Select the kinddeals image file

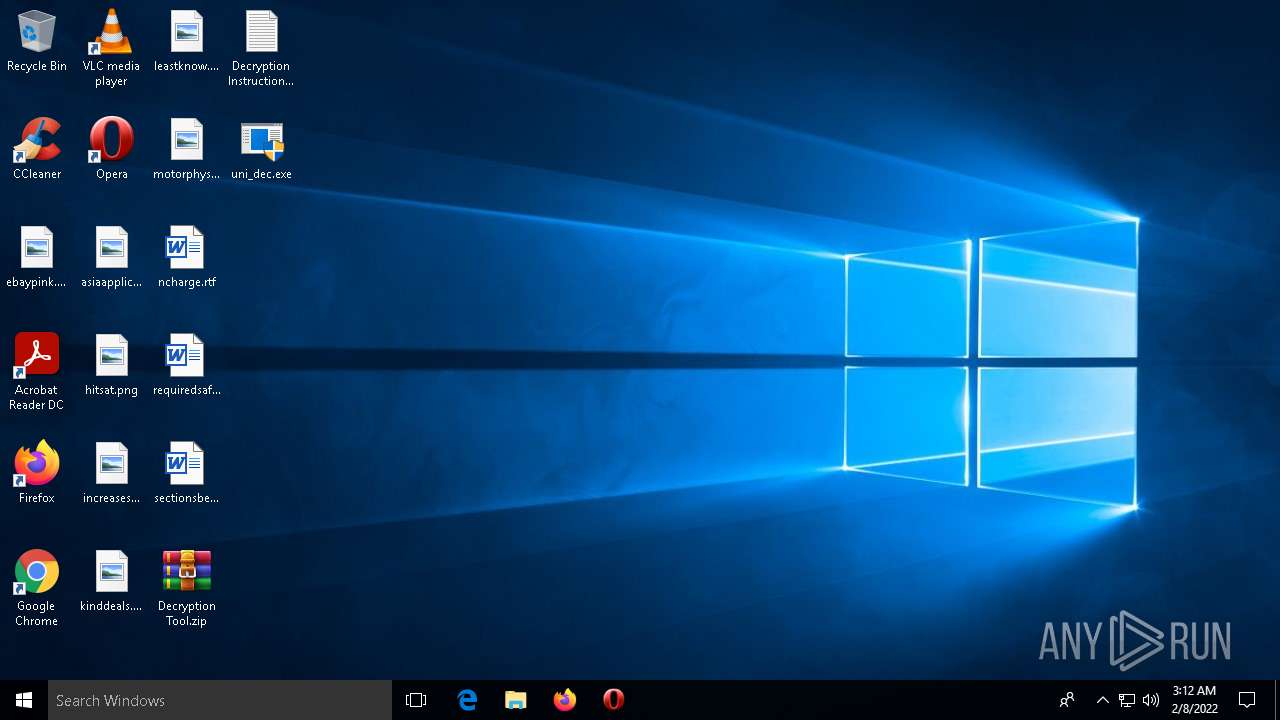(x=111, y=581)
